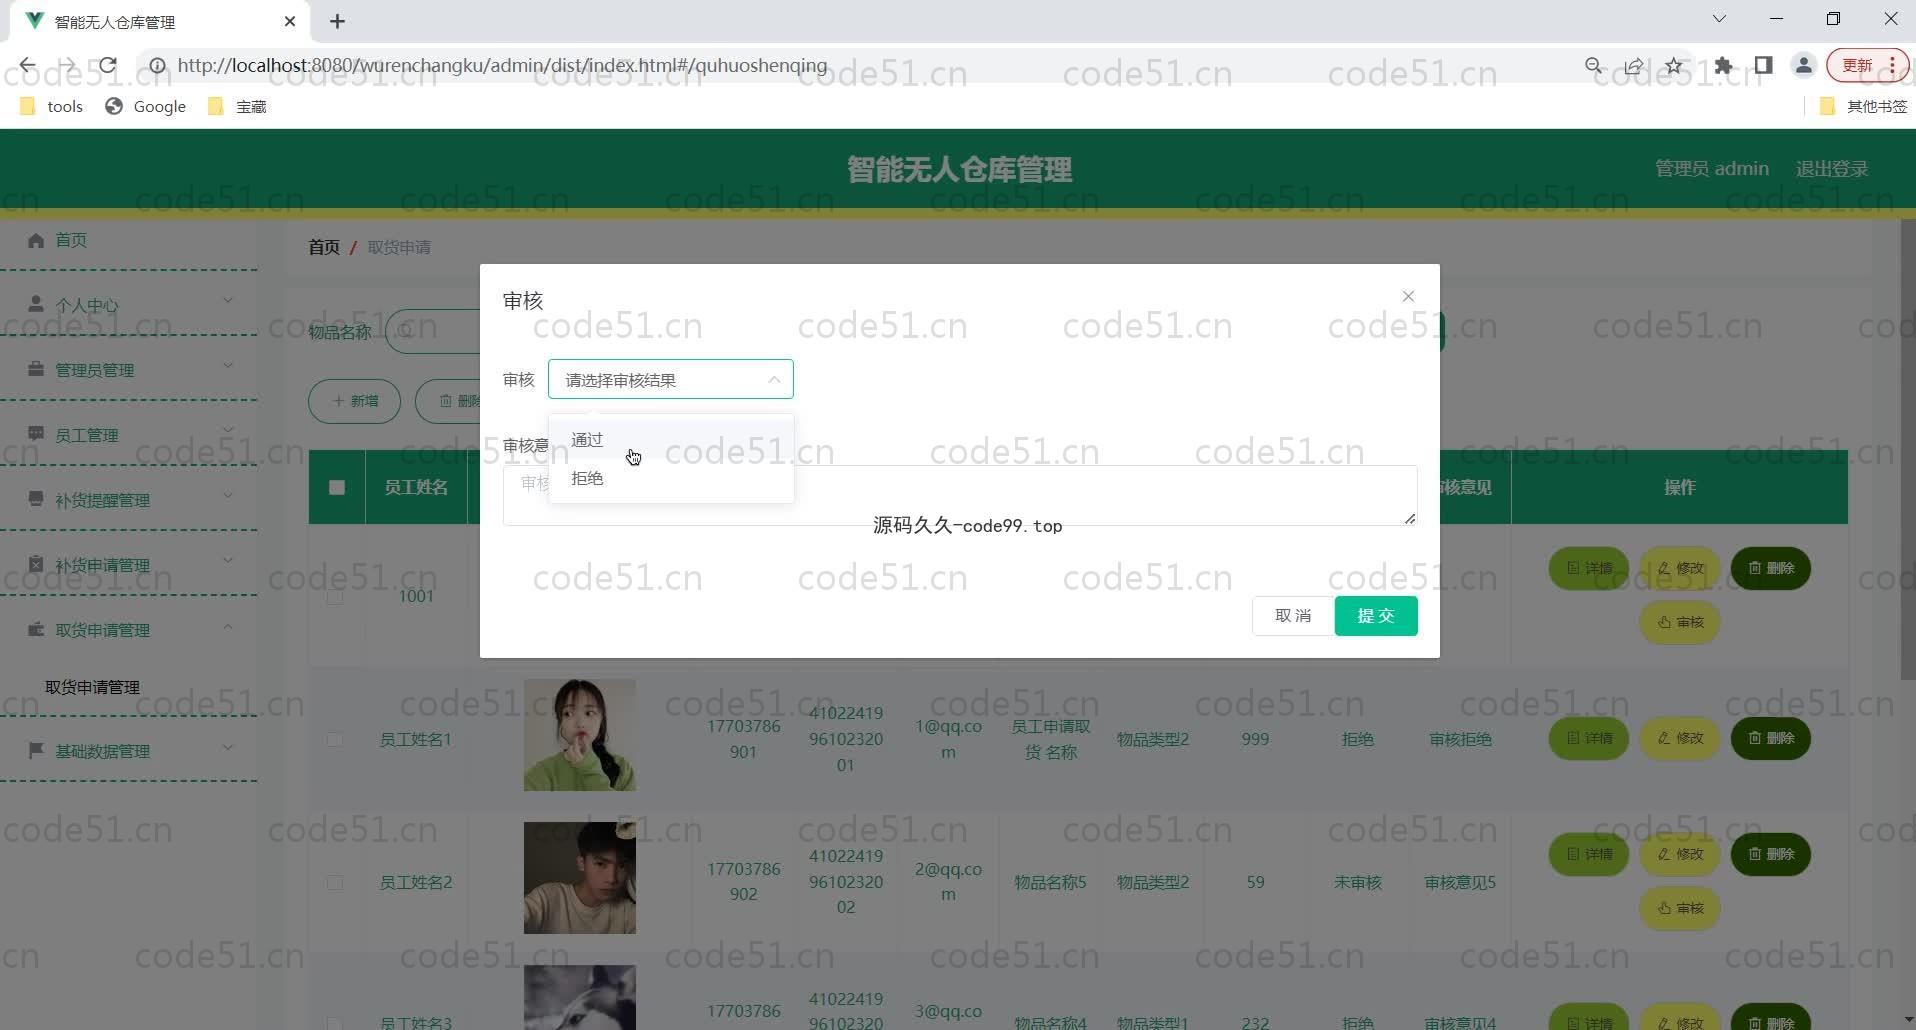Click 审核 for row 员工姓名2
Image resolution: width=1916 pixels, height=1030 pixels.
click(x=1680, y=908)
